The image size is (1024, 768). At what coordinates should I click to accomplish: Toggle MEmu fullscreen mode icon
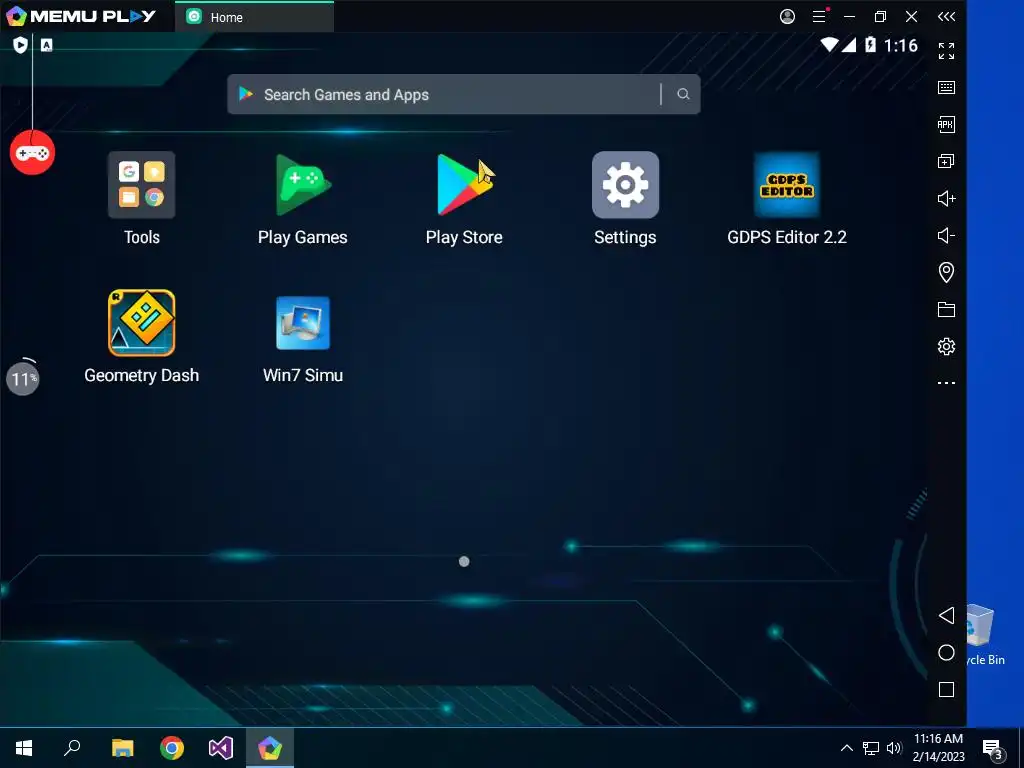coord(946,51)
